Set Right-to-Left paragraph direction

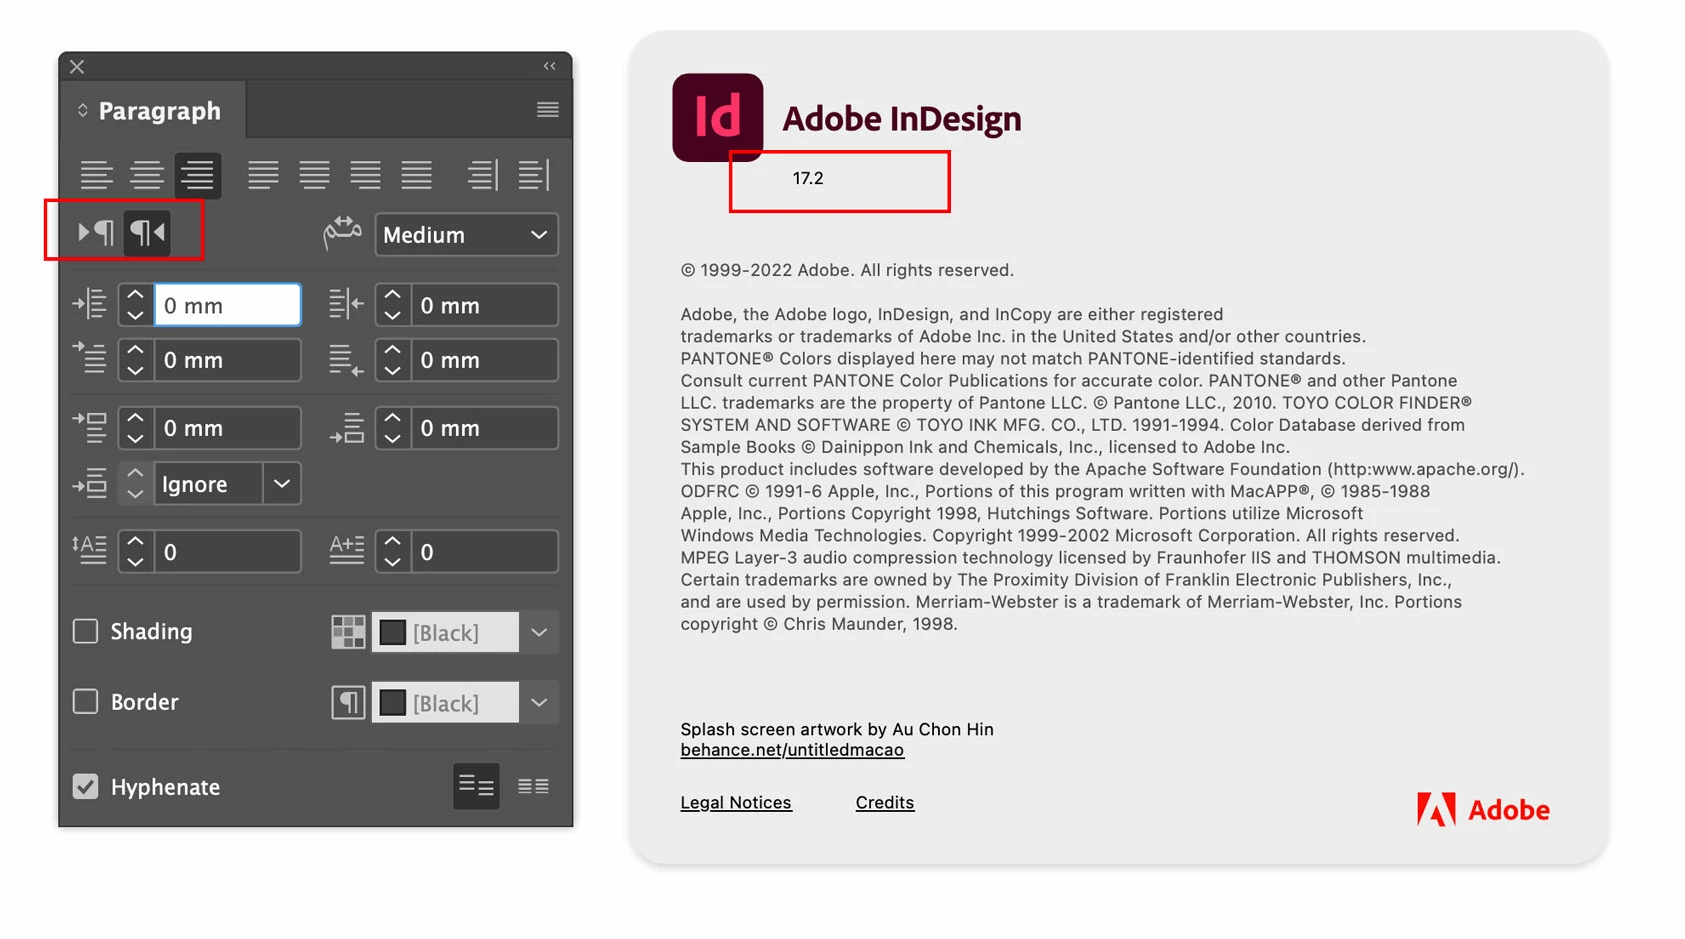147,233
